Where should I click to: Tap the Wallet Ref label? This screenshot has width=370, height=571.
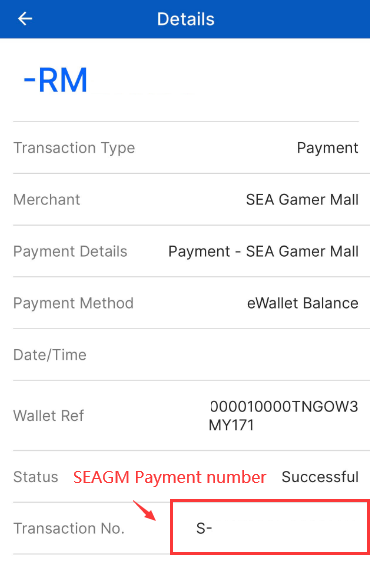(48, 416)
